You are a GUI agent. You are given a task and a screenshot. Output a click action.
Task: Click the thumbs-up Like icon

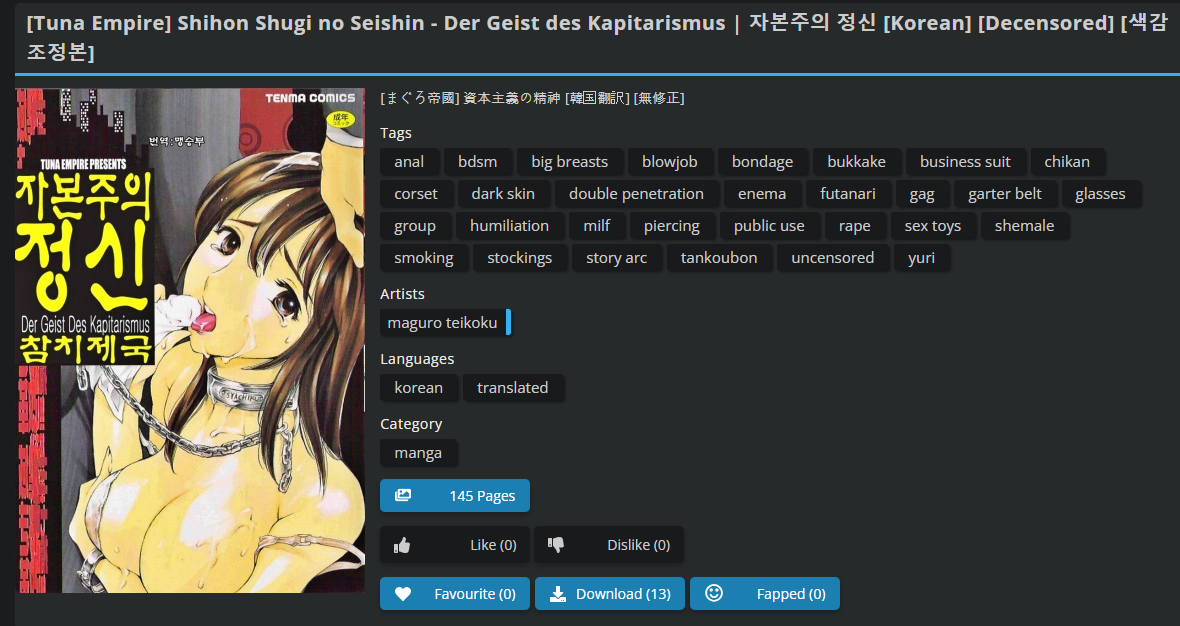click(x=402, y=545)
